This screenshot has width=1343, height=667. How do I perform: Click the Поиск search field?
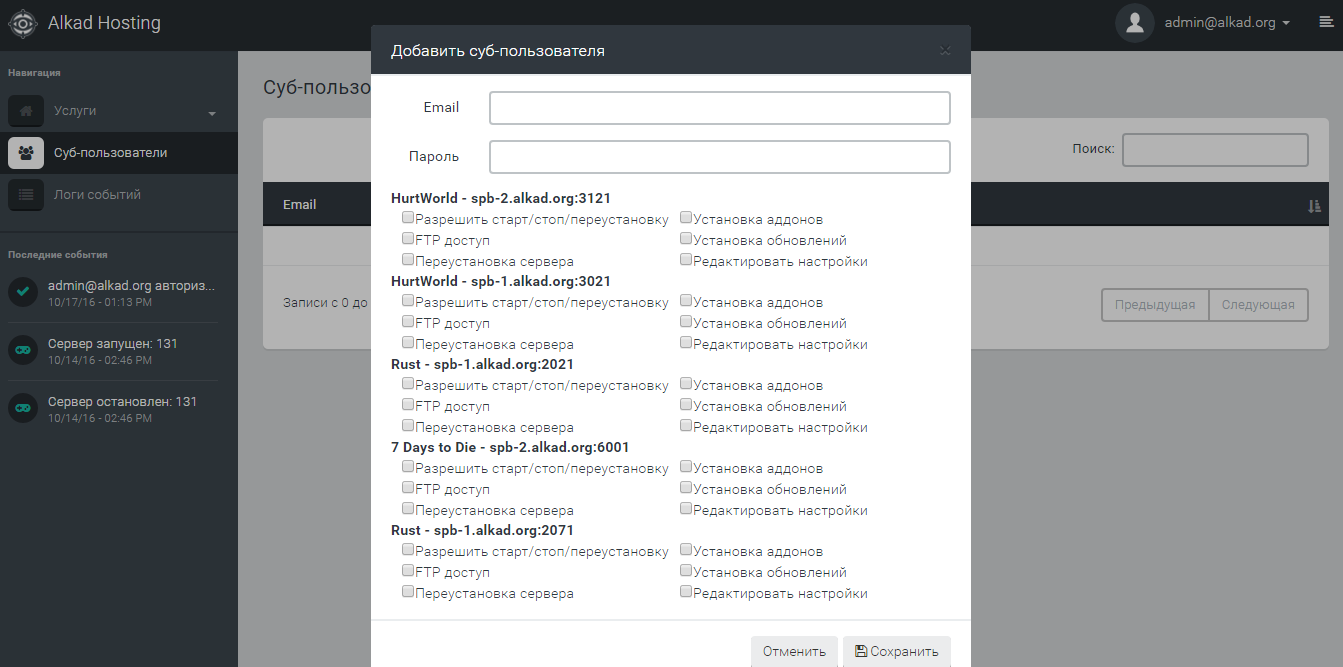tap(1215, 149)
